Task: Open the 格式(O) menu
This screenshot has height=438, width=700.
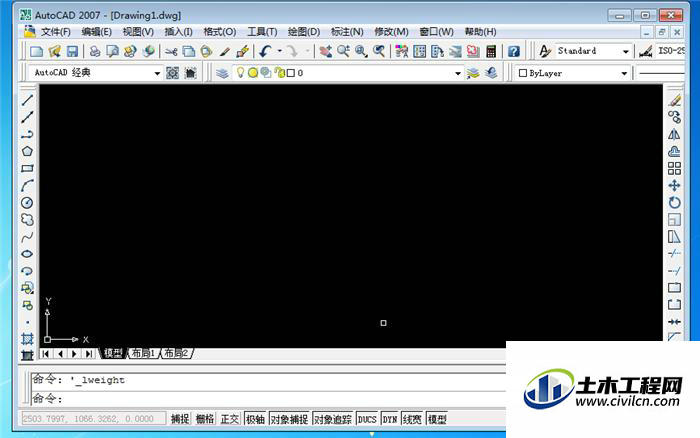Action: point(220,32)
